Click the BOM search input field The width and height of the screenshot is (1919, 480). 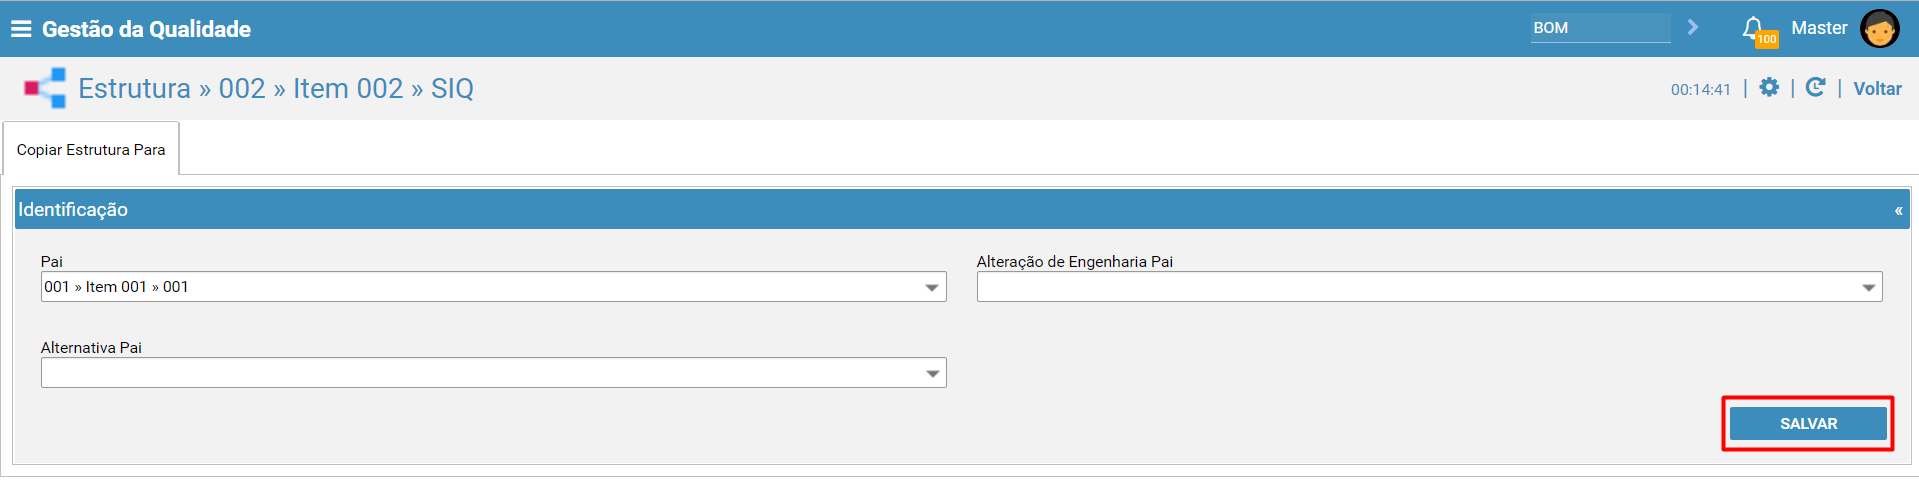point(1600,28)
